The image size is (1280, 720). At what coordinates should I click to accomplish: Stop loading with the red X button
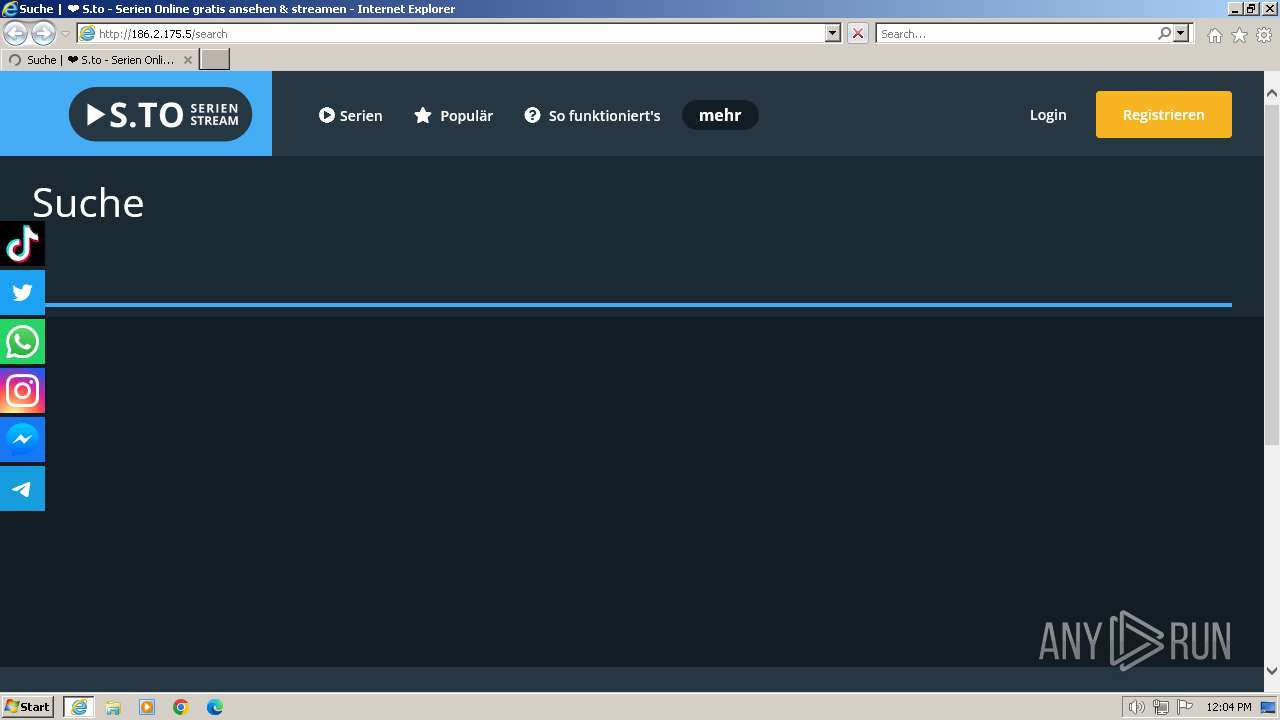[858, 33]
